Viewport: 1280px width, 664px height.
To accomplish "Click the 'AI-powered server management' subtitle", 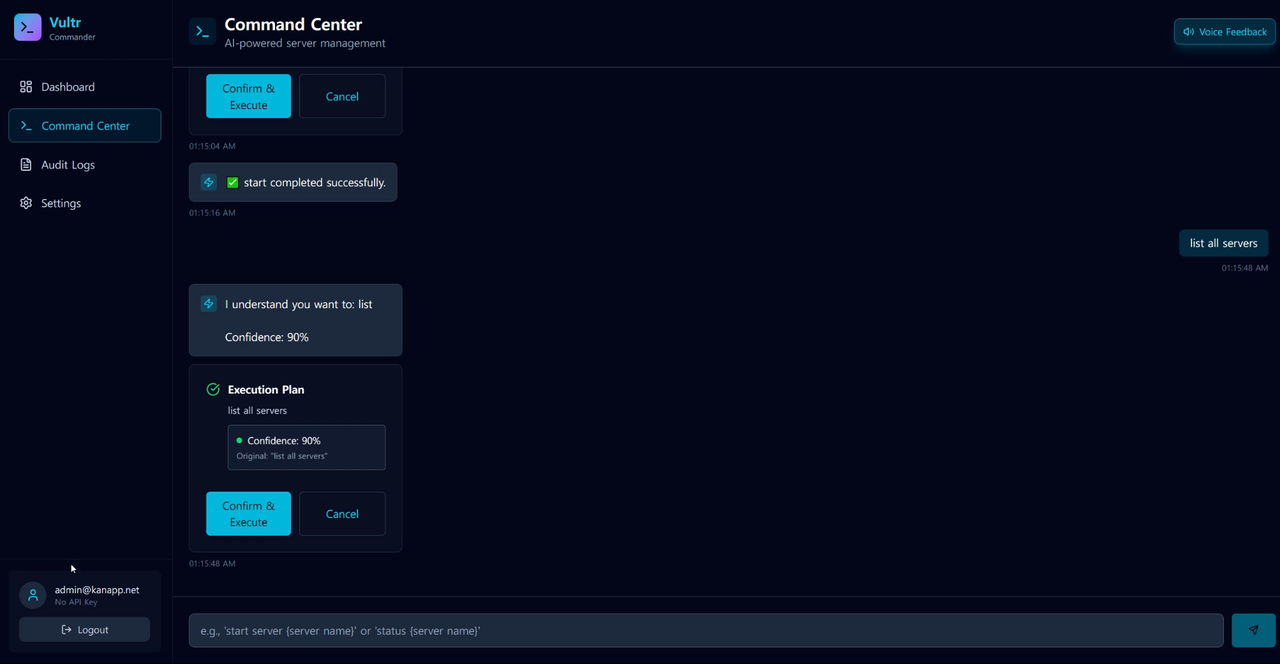I will pyautogui.click(x=305, y=43).
